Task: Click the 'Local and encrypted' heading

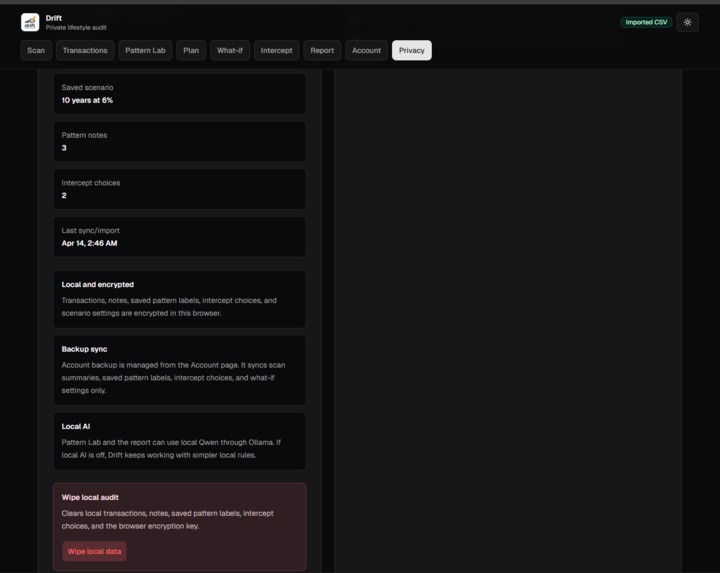Action: 97,285
